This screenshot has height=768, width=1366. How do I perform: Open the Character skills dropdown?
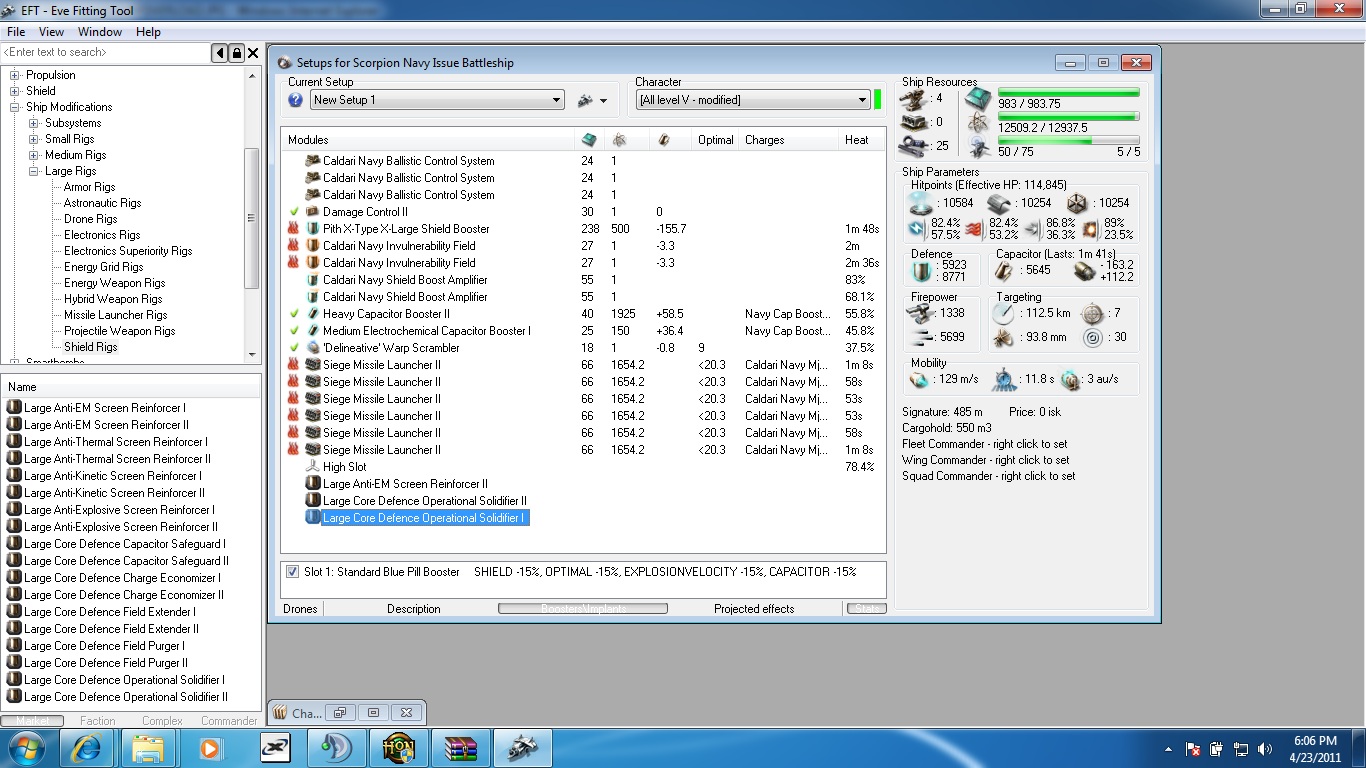[x=862, y=100]
